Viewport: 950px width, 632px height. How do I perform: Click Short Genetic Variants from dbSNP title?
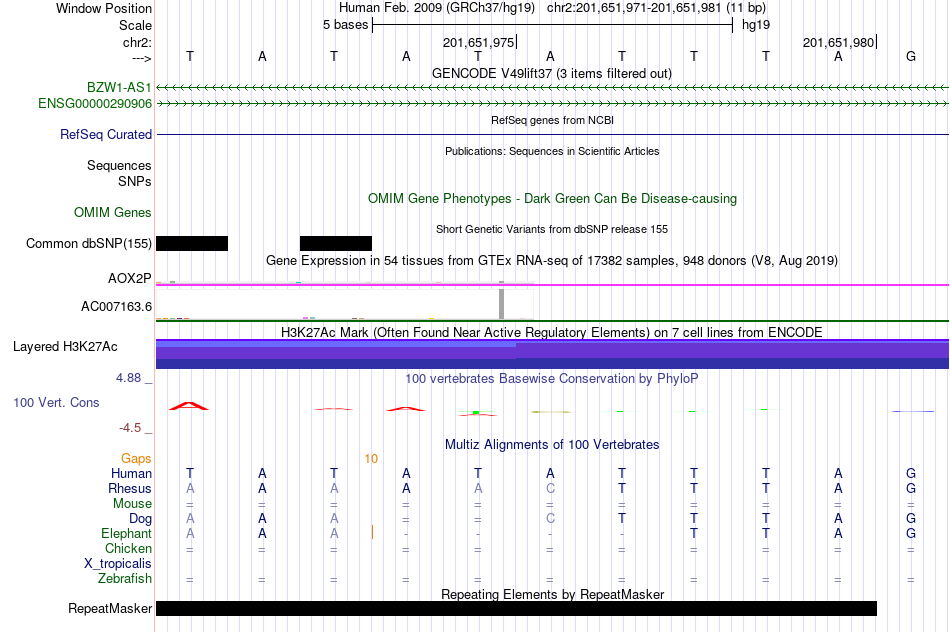(x=552, y=229)
